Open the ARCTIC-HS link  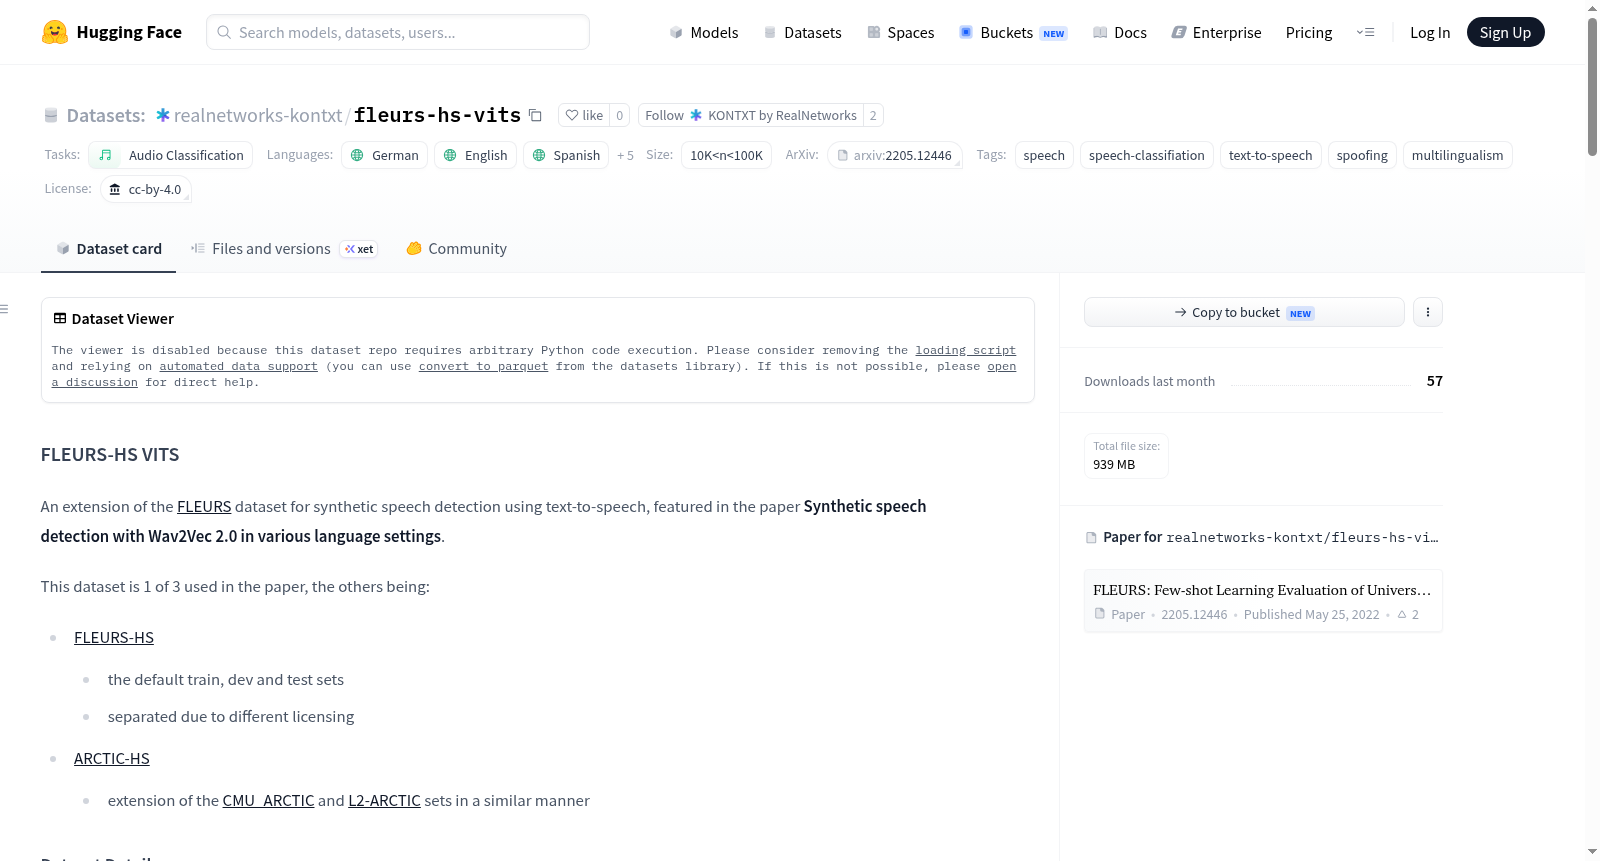(112, 759)
